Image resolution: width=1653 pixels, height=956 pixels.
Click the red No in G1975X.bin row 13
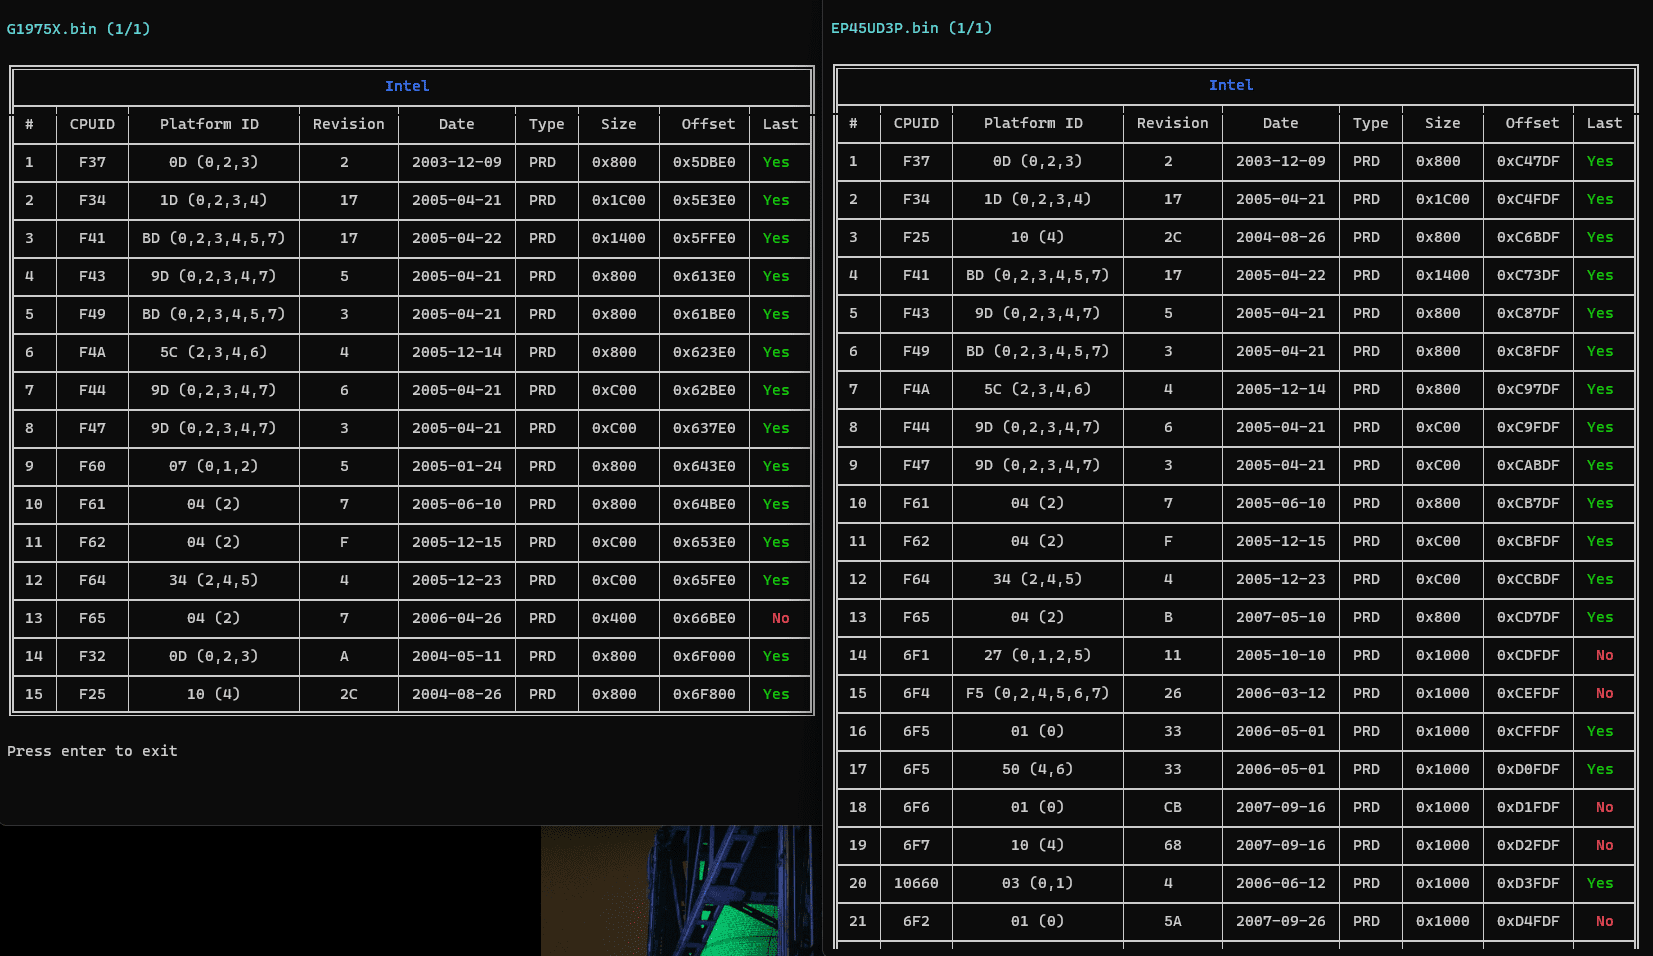coord(781,618)
